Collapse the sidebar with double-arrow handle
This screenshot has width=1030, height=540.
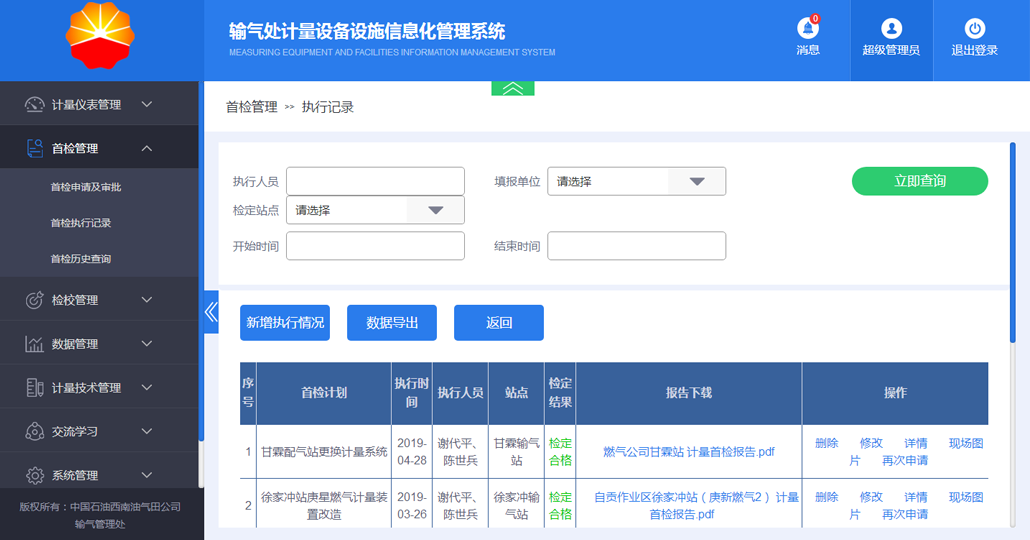[x=211, y=311]
